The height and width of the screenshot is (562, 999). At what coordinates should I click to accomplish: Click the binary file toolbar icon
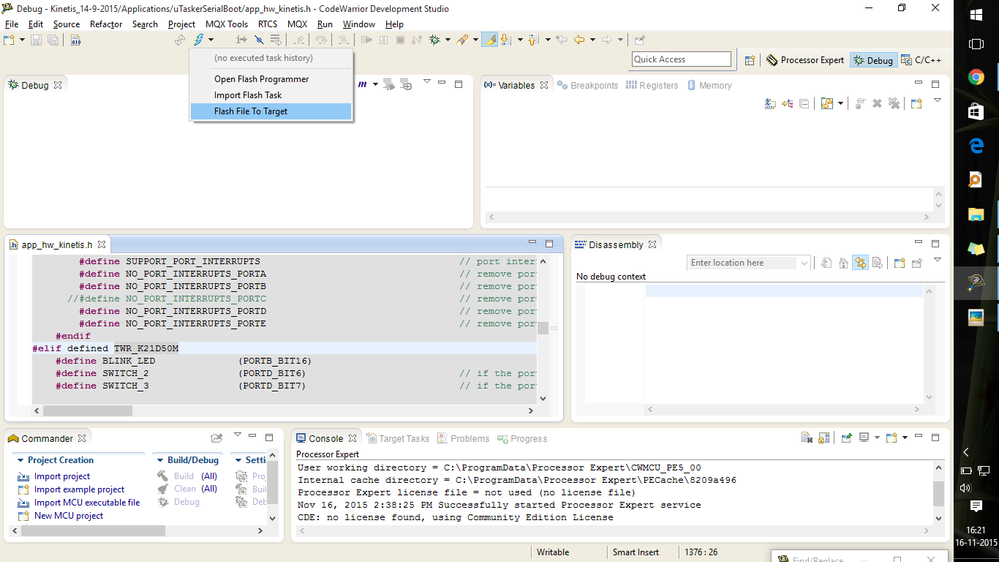click(x=75, y=40)
